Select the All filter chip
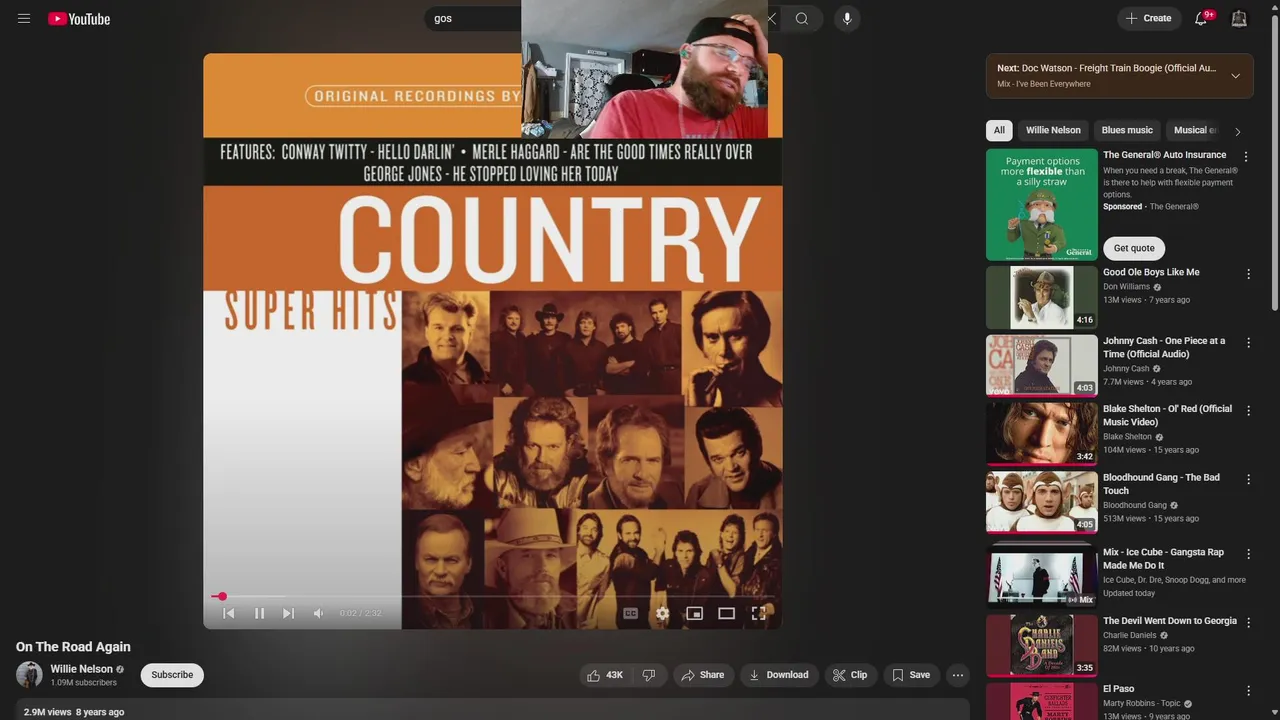 [999, 130]
